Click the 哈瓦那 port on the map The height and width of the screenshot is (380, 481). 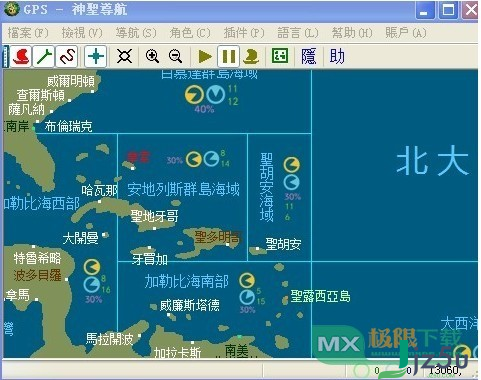(99, 191)
